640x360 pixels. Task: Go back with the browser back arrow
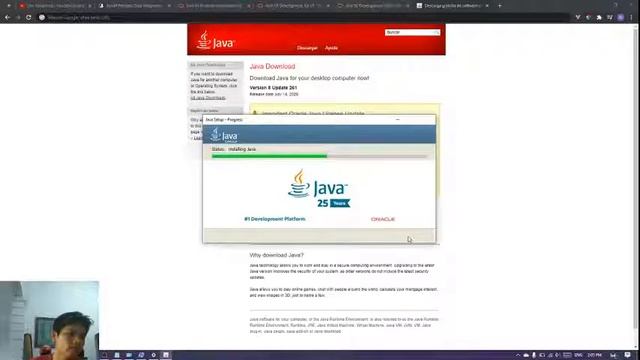(8, 18)
